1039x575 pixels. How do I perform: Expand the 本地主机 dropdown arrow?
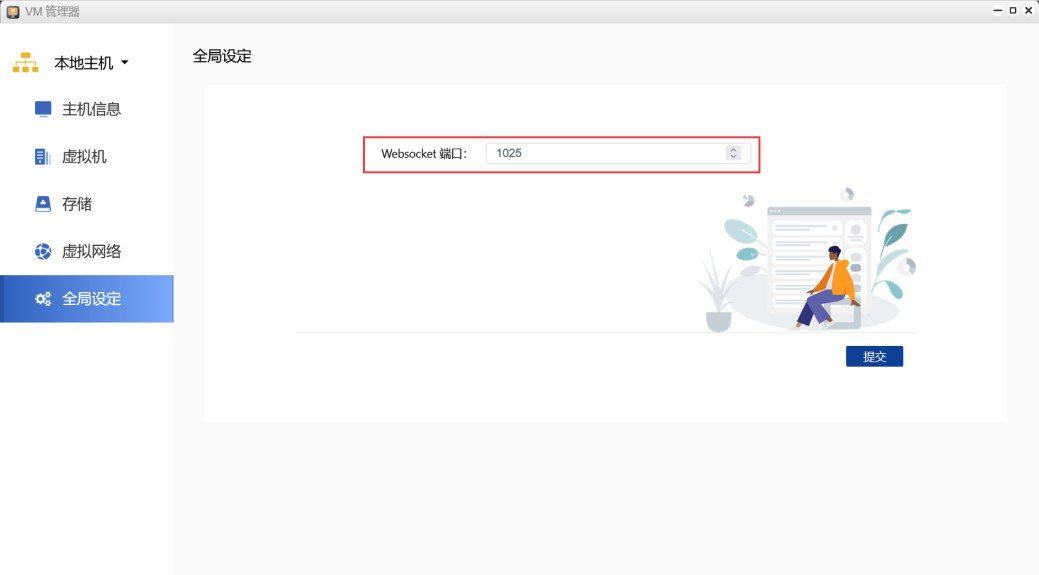[125, 63]
